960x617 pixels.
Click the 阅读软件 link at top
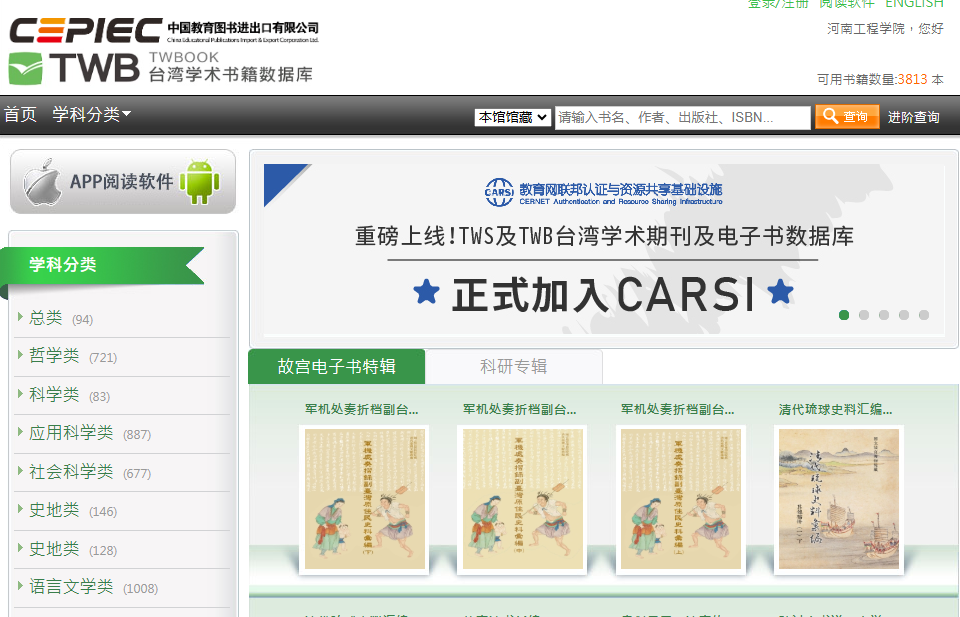coord(847,4)
